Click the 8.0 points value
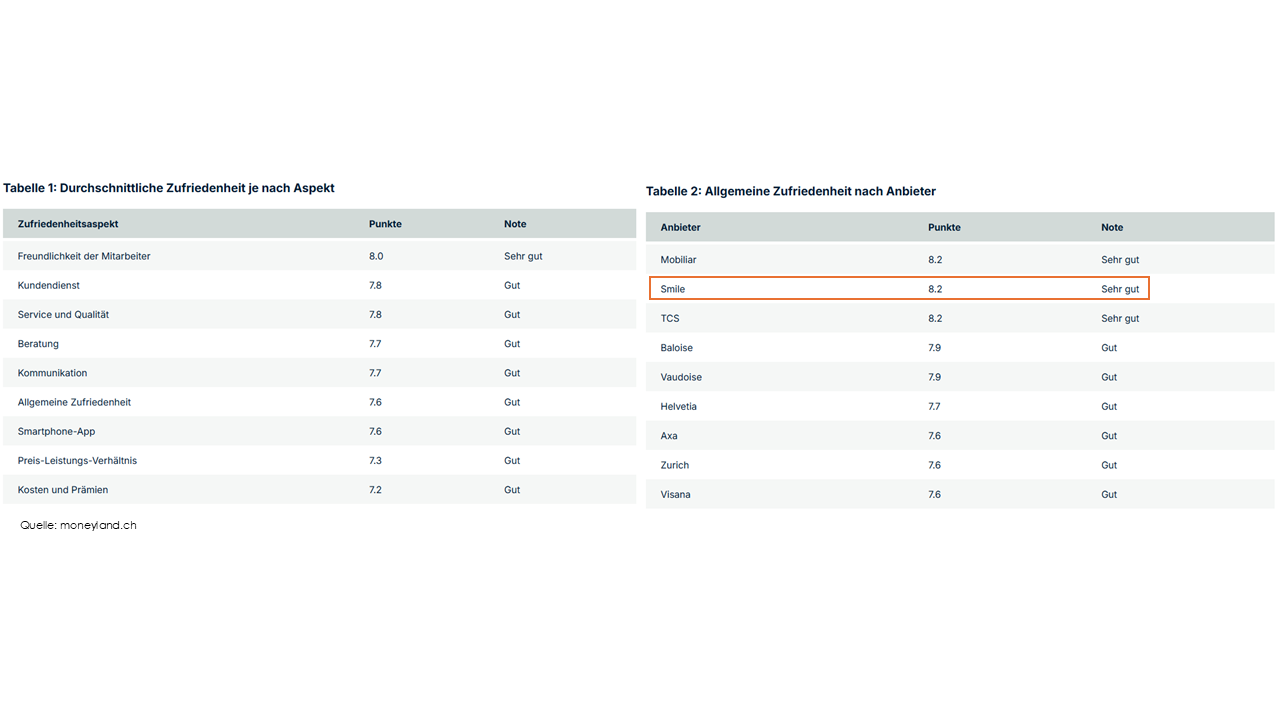This screenshot has width=1280, height=720. pyautogui.click(x=376, y=256)
